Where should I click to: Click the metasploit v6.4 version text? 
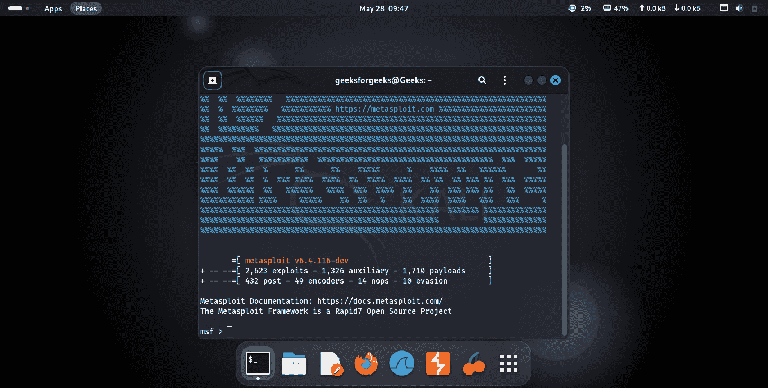(x=296, y=261)
